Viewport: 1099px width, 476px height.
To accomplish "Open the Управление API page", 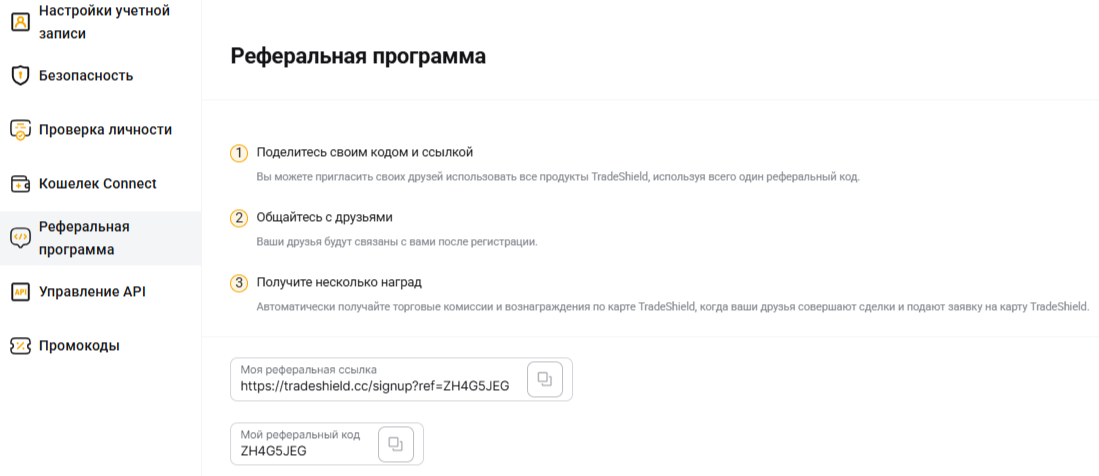I will pyautogui.click(x=92, y=292).
